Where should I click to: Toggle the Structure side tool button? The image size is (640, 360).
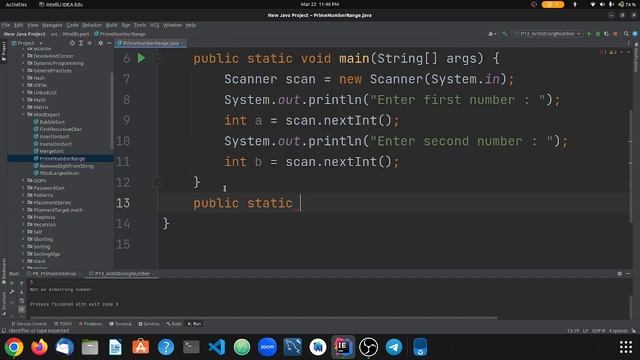tap(4, 303)
